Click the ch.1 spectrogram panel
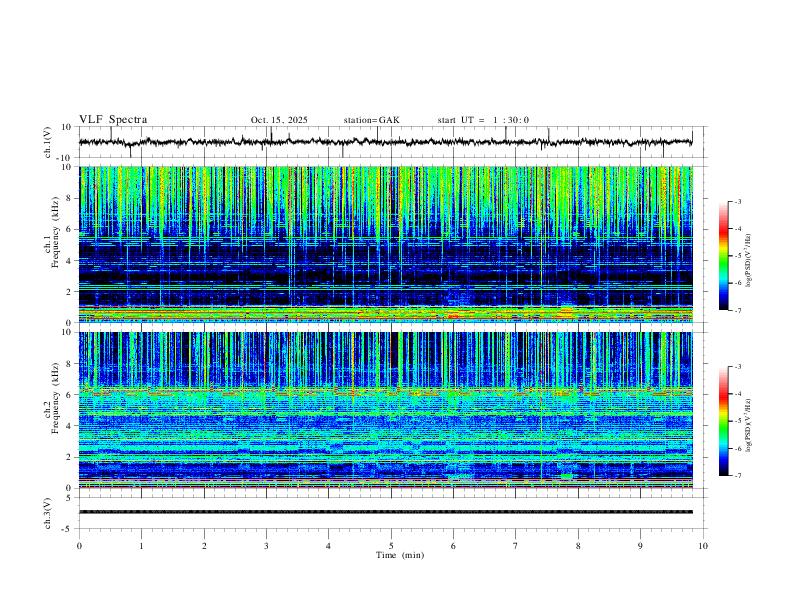Image resolution: width=792 pixels, height=612 pixels. pos(386,244)
